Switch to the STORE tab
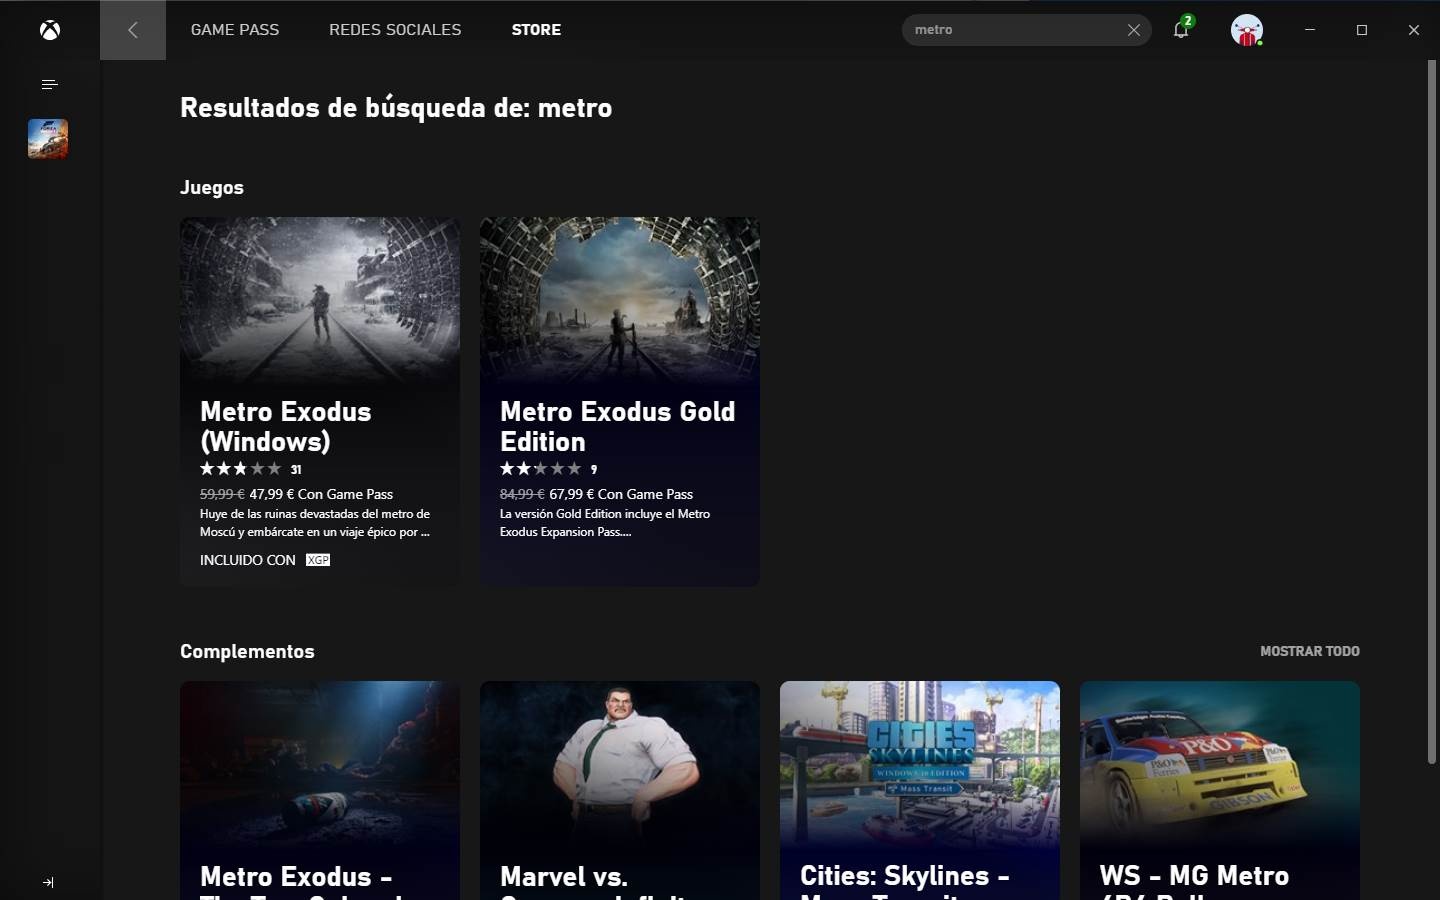 click(x=536, y=30)
